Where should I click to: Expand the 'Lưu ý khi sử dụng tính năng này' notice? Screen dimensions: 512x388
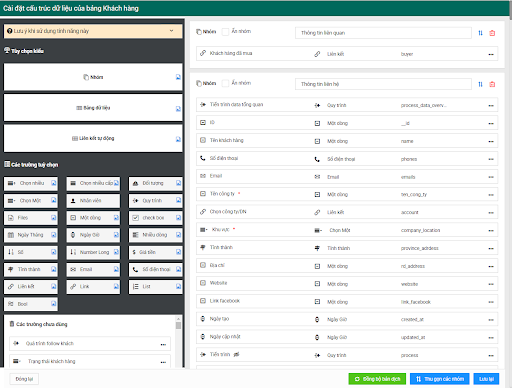pyautogui.click(x=93, y=31)
